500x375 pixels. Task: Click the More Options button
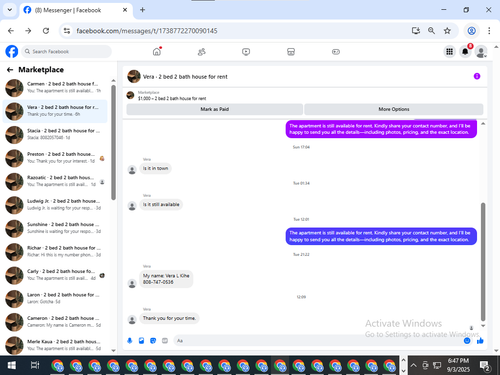pyautogui.click(x=394, y=109)
